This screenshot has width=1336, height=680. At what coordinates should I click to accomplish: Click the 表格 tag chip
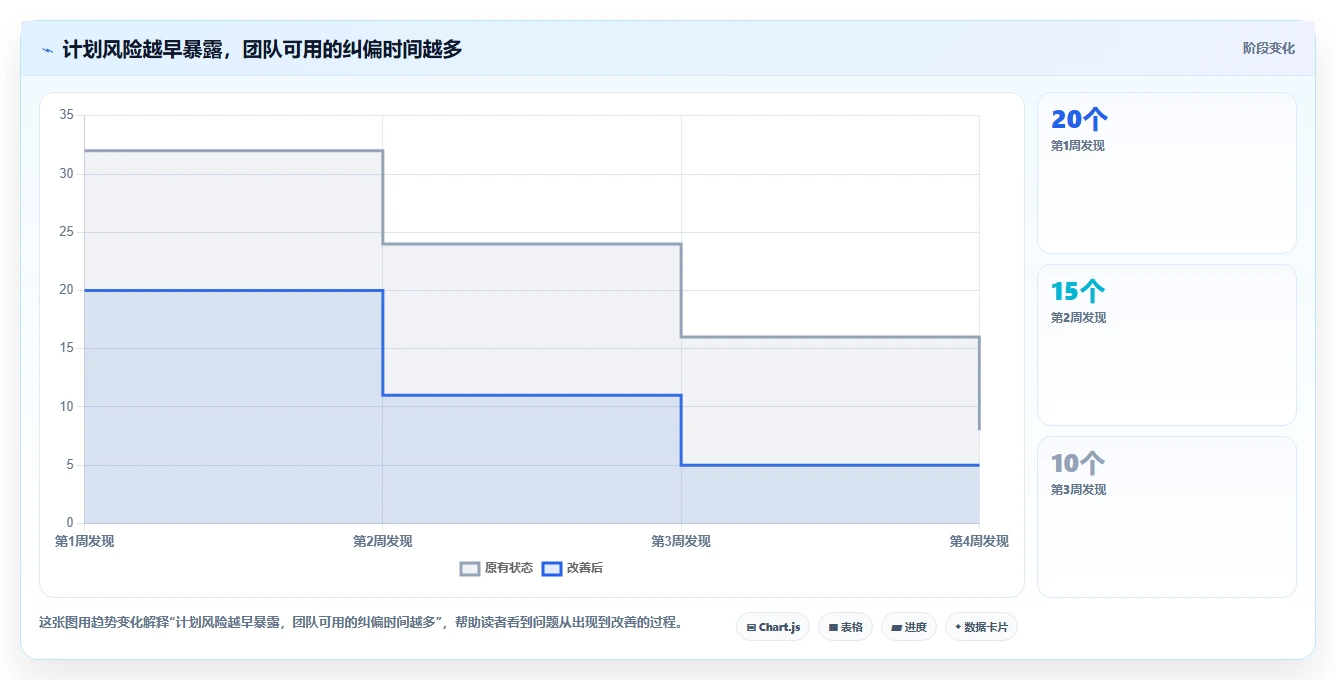click(845, 627)
